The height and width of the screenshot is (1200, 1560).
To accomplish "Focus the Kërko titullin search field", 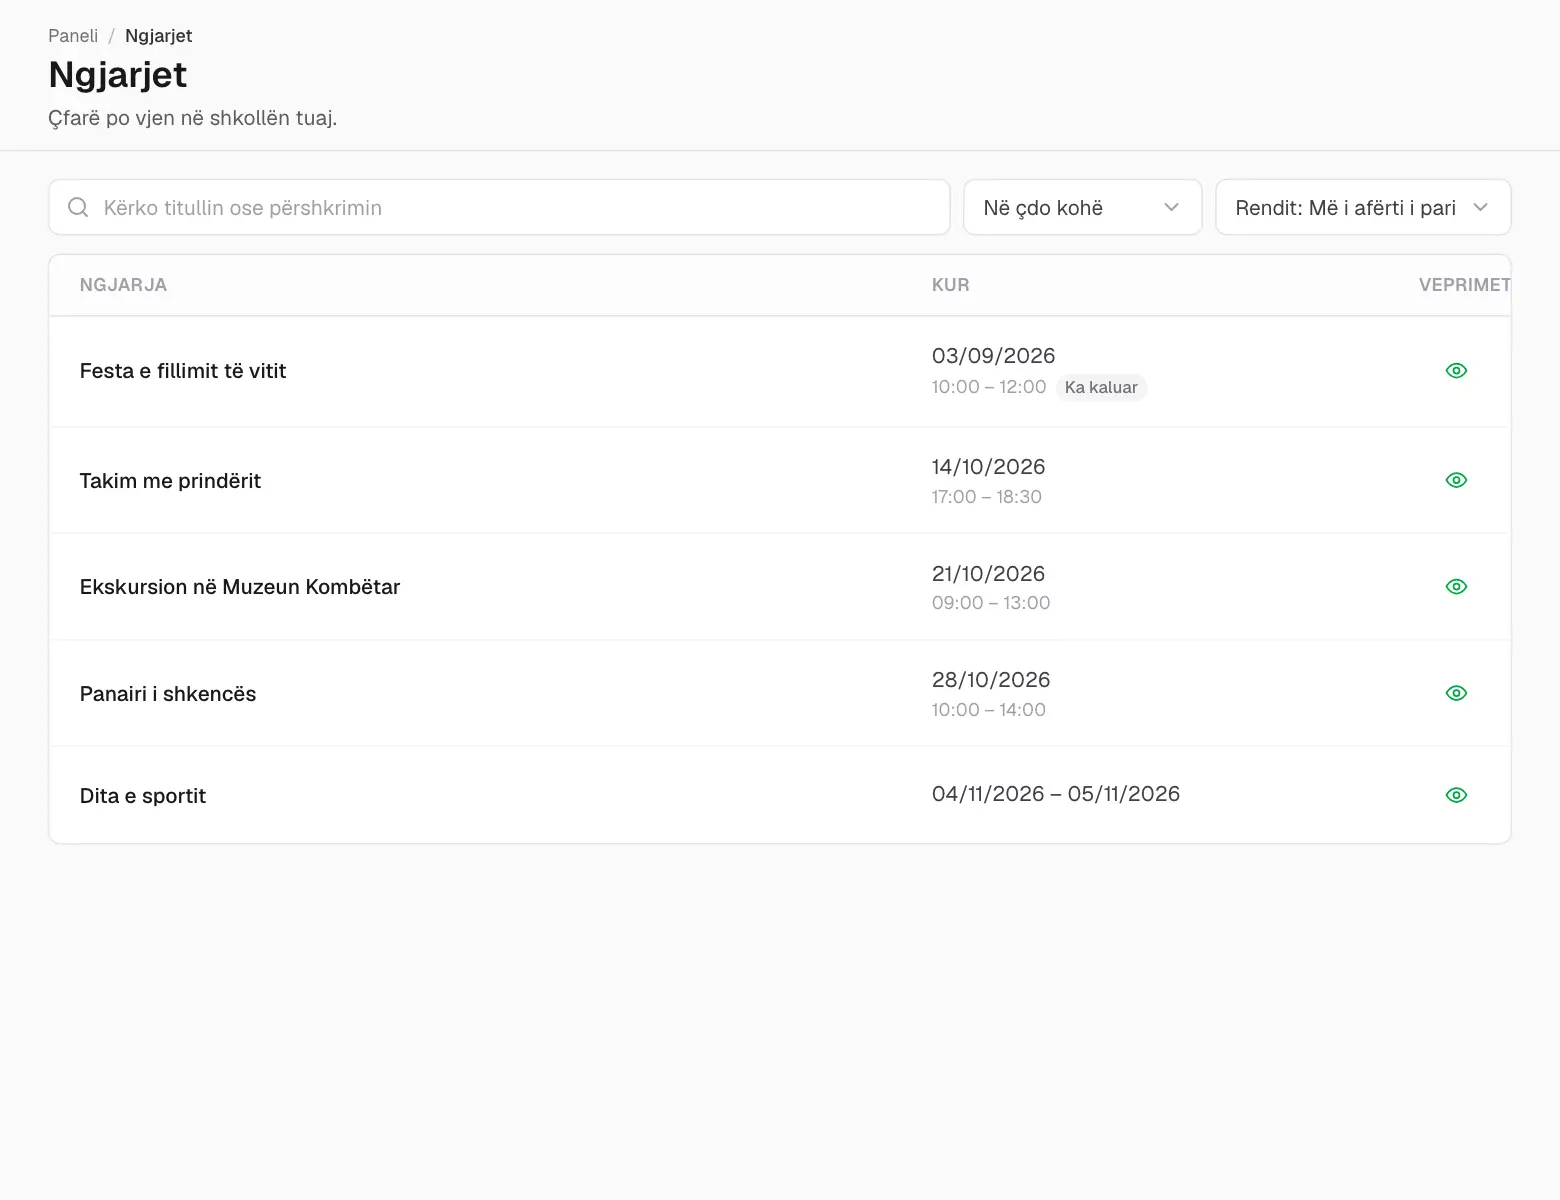I will point(499,207).
